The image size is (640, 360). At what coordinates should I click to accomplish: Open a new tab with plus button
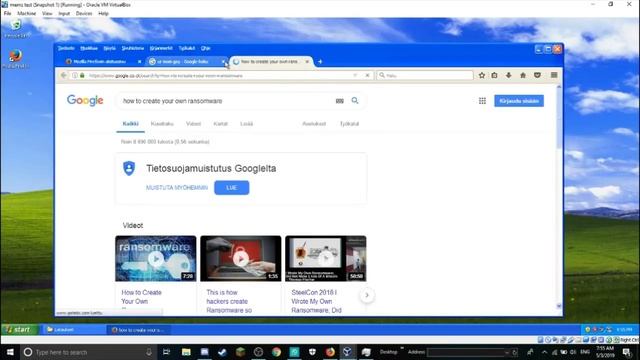coord(320,62)
